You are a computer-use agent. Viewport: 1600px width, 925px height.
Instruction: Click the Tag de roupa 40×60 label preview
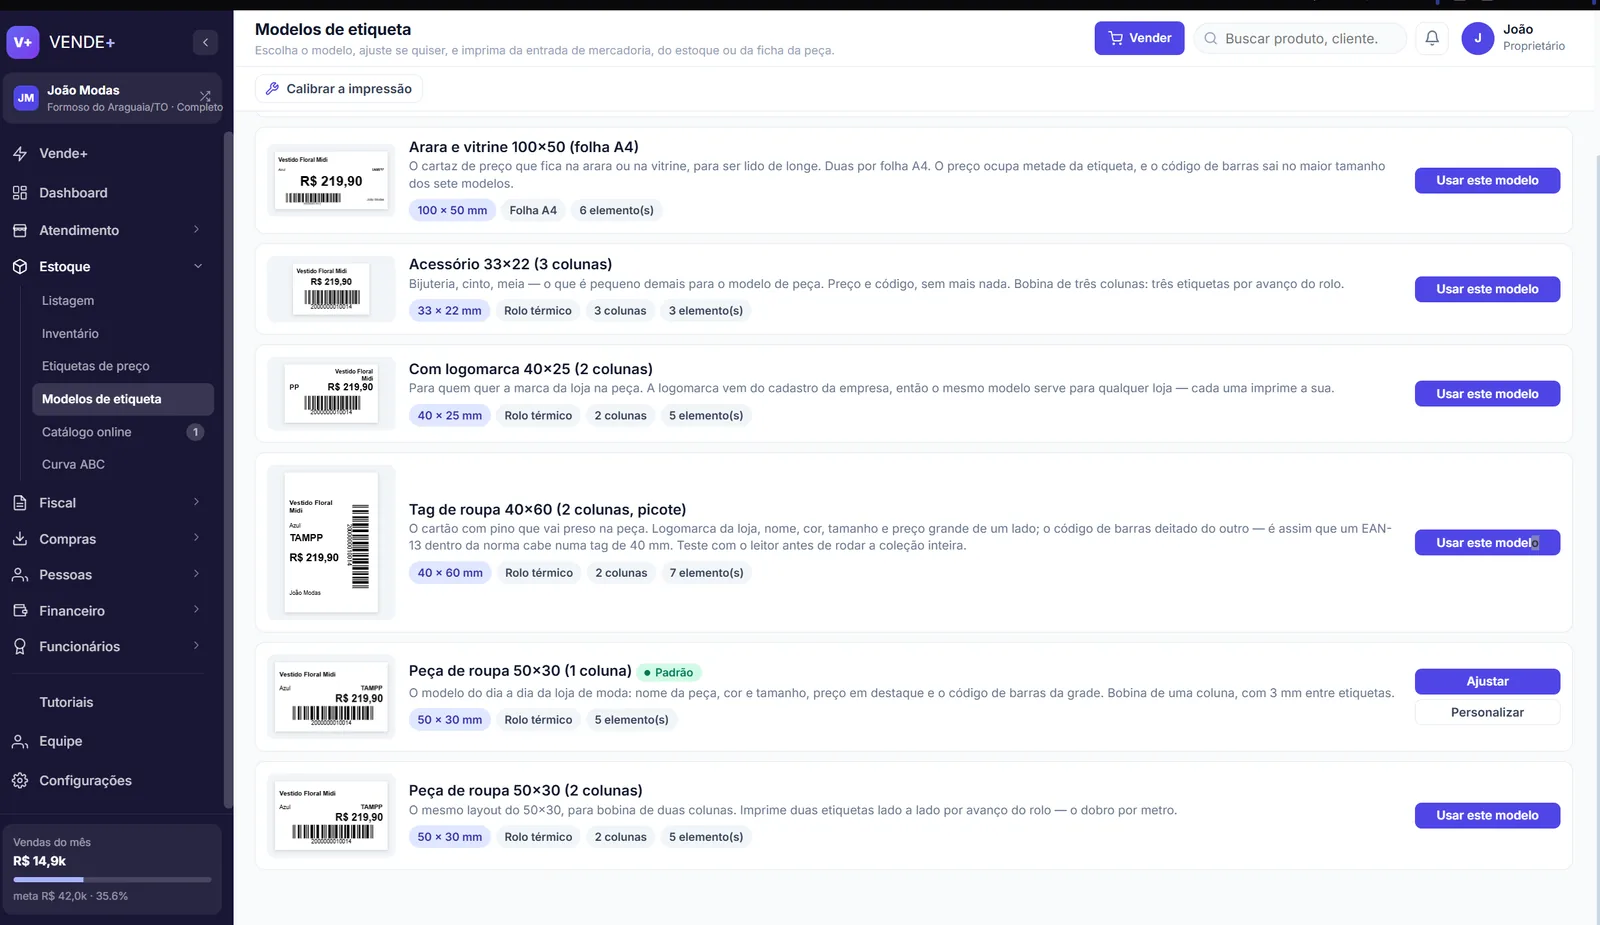[x=331, y=543]
